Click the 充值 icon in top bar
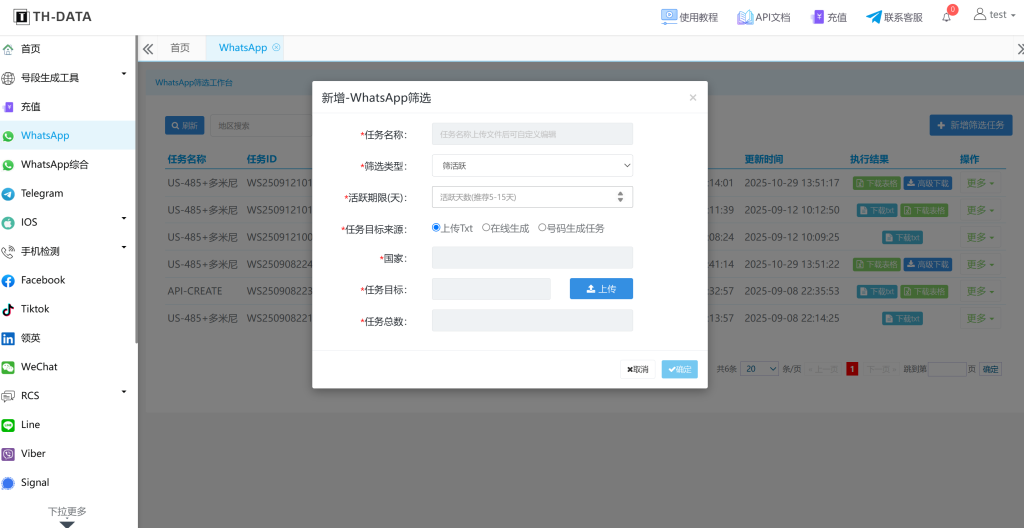This screenshot has height=528, width=1024. point(818,18)
